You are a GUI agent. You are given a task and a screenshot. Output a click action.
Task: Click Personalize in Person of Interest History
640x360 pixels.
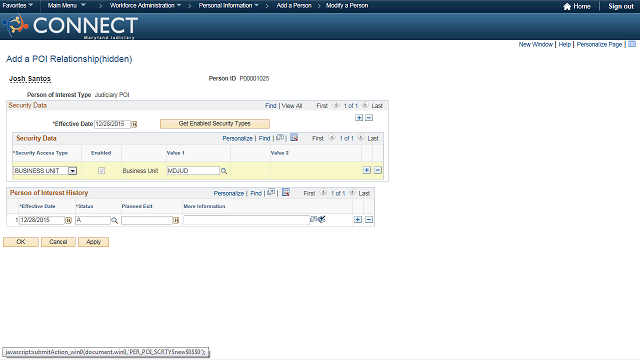click(x=229, y=193)
